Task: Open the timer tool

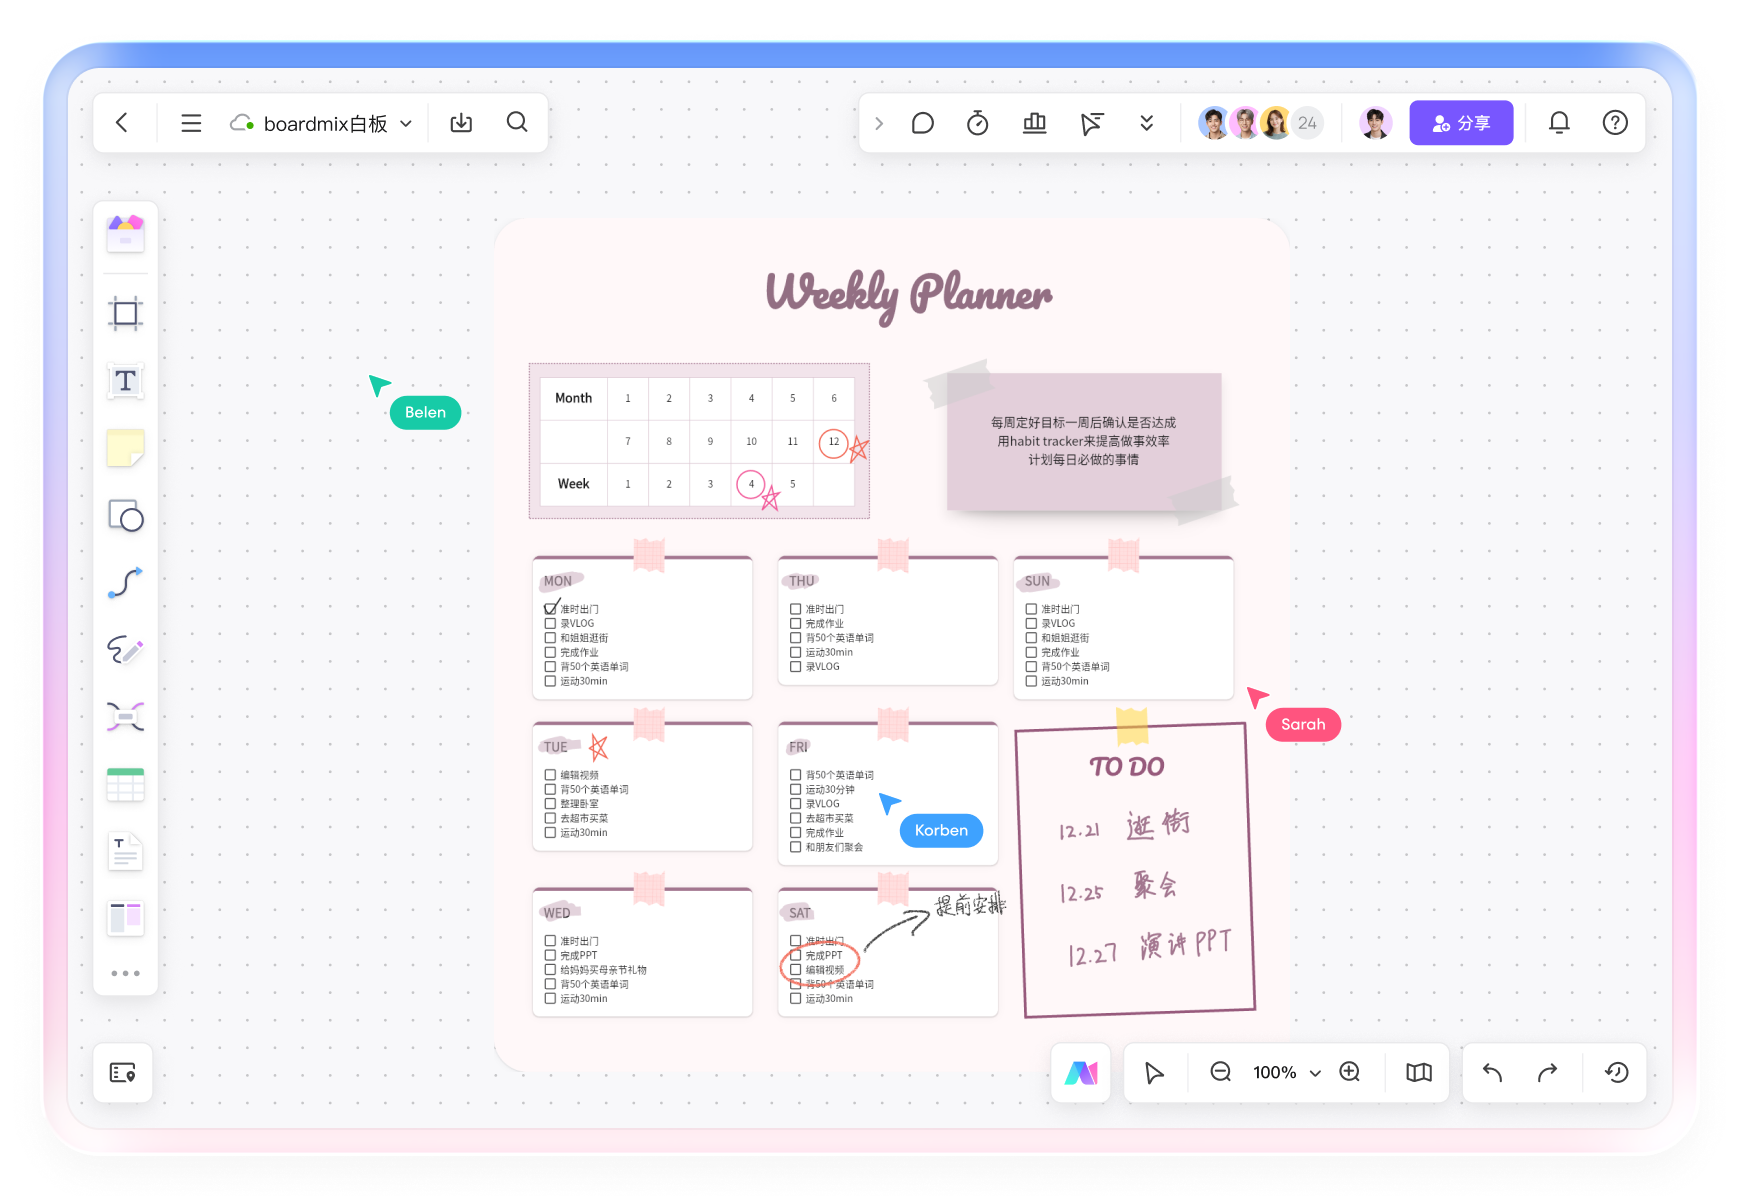Action: click(x=977, y=123)
